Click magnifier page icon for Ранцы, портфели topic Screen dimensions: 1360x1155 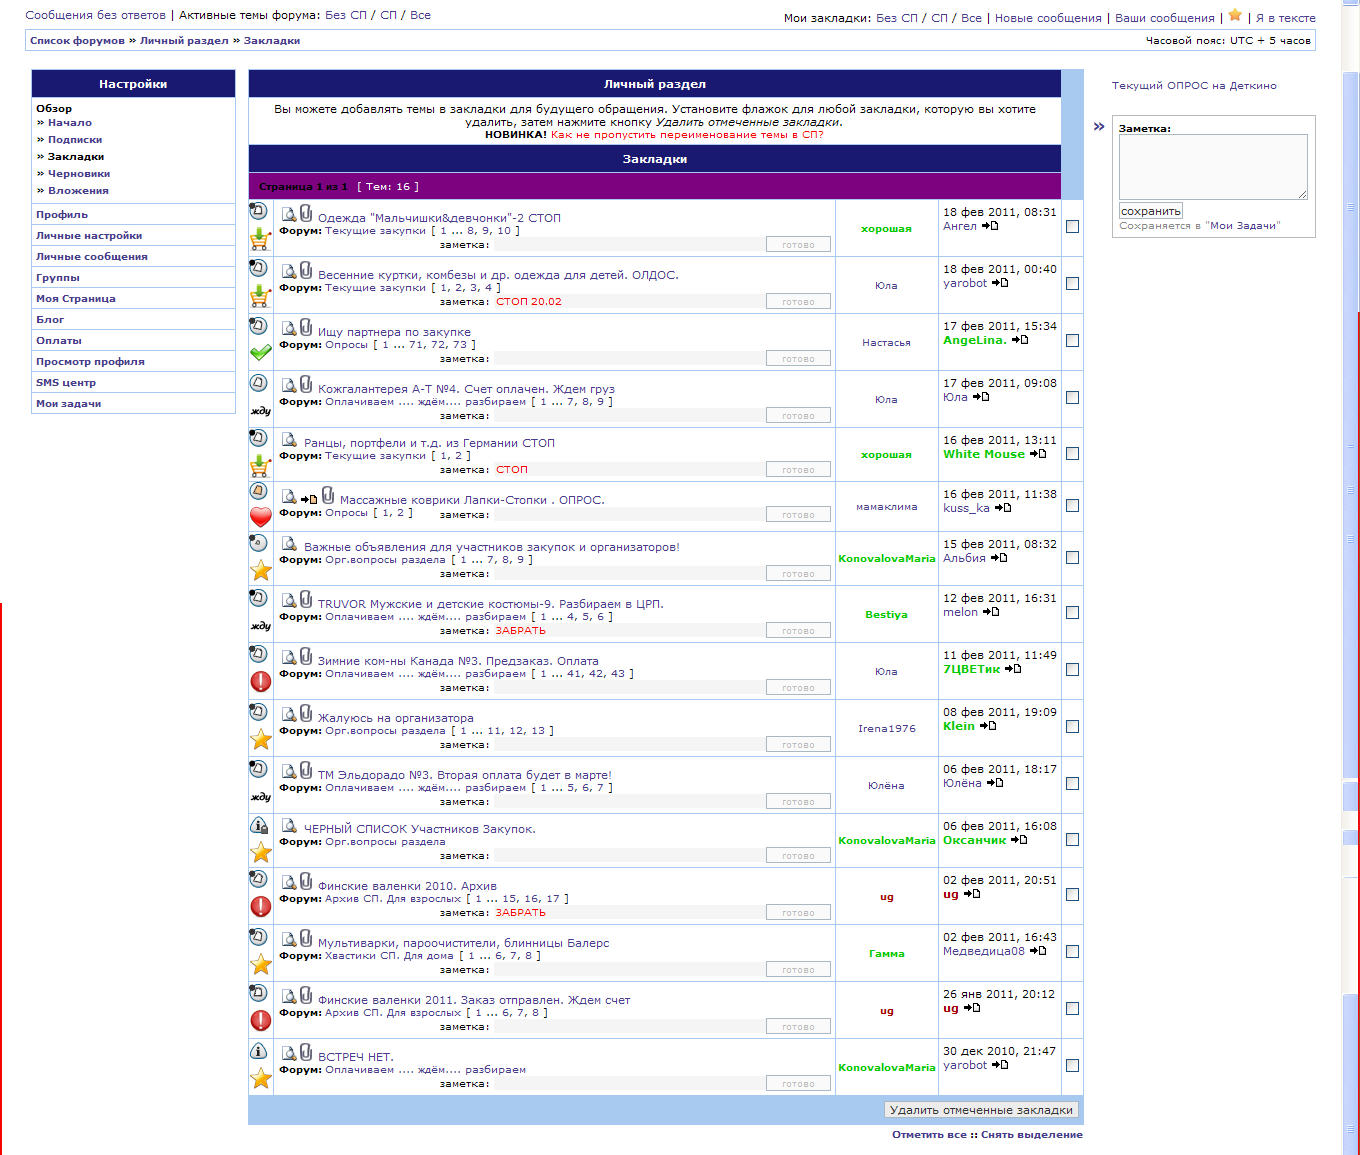click(289, 440)
